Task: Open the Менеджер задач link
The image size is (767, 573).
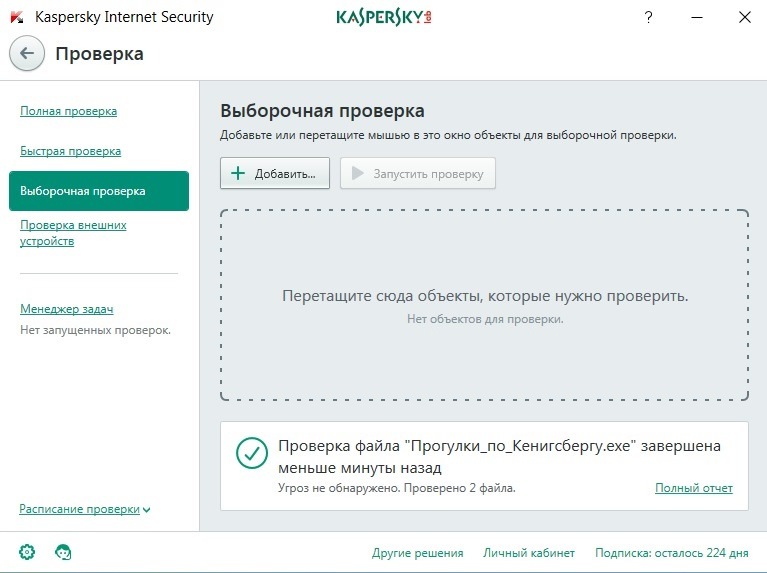Action: tap(67, 309)
